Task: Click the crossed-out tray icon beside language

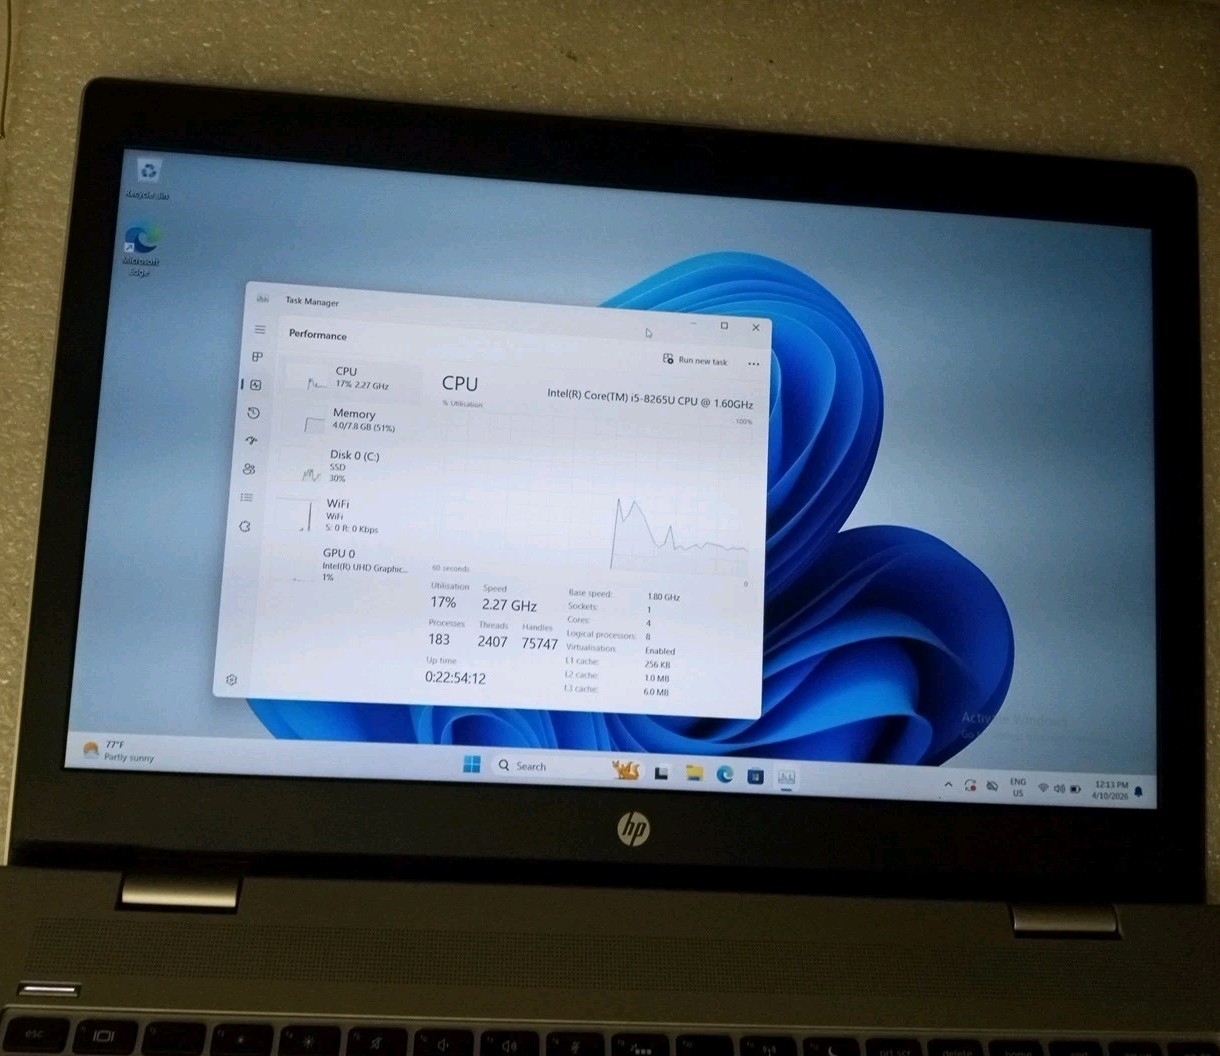Action: [992, 787]
